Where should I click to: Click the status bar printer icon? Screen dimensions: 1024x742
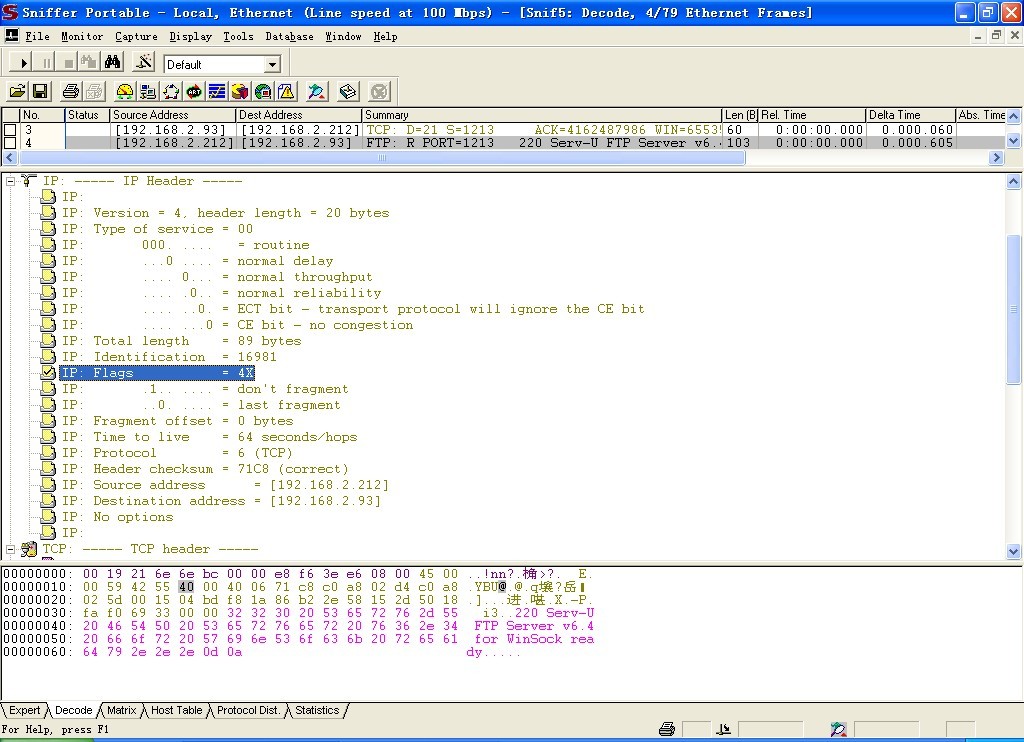click(x=667, y=729)
